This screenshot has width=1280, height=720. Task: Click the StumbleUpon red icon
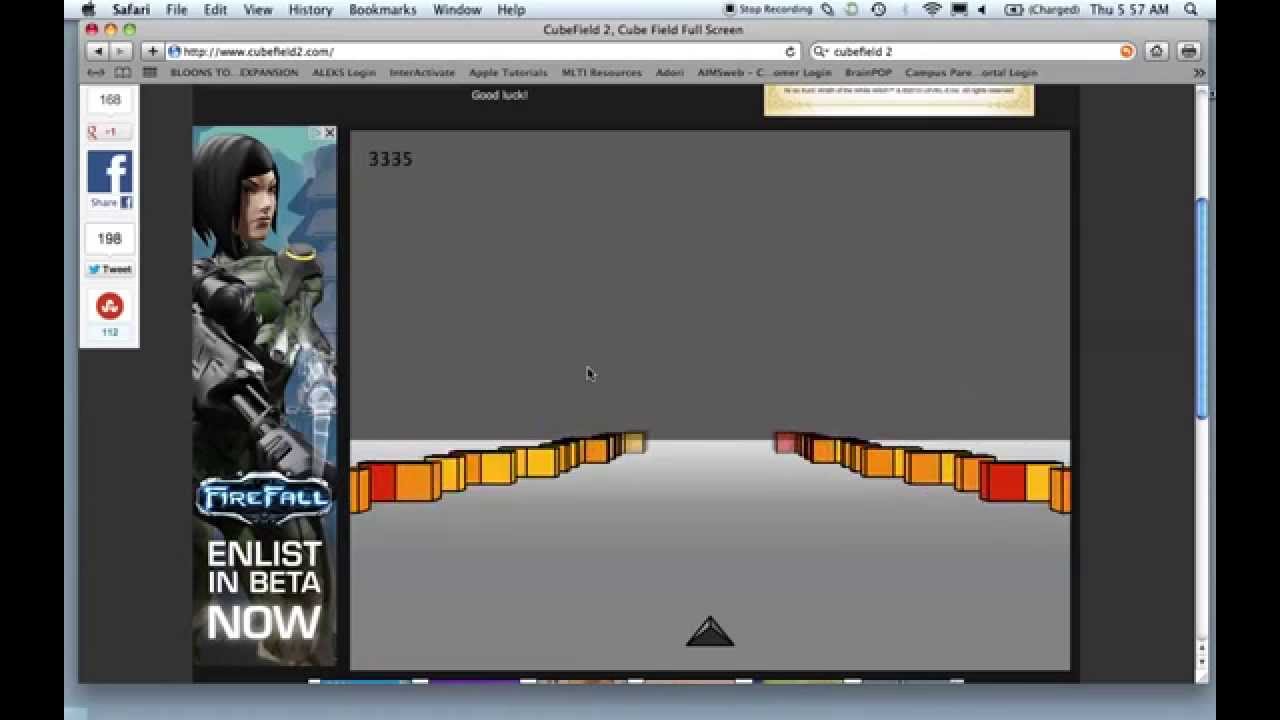109,306
